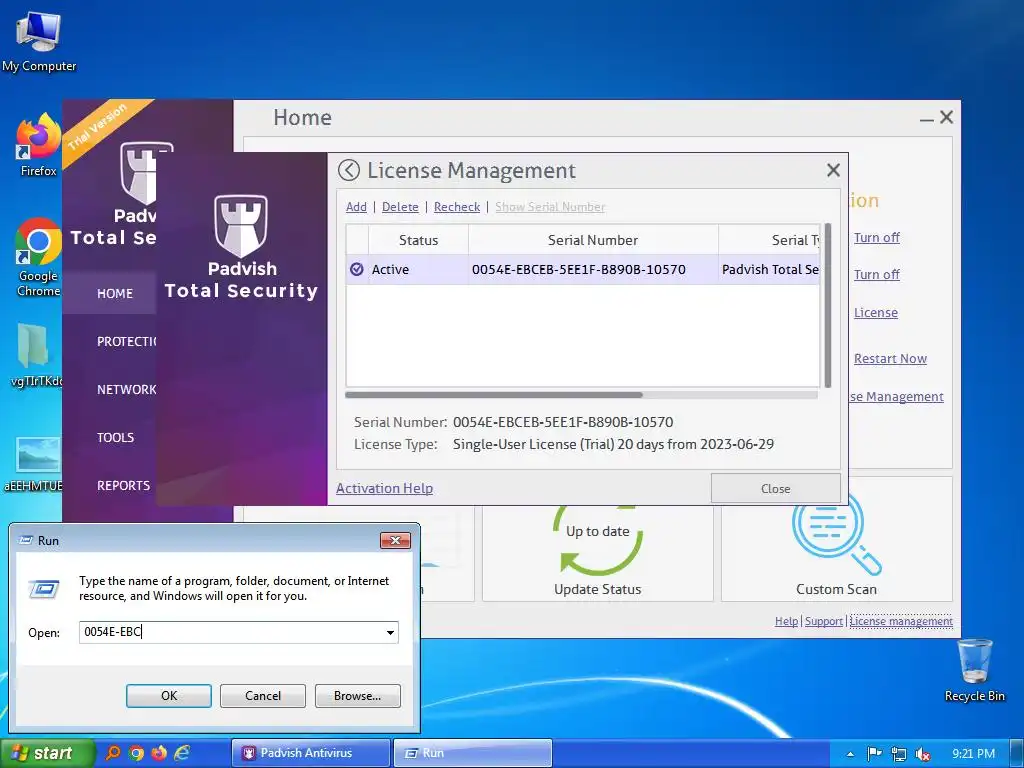Click the Help link at bottom
Screen dimensions: 1024x768
point(786,621)
